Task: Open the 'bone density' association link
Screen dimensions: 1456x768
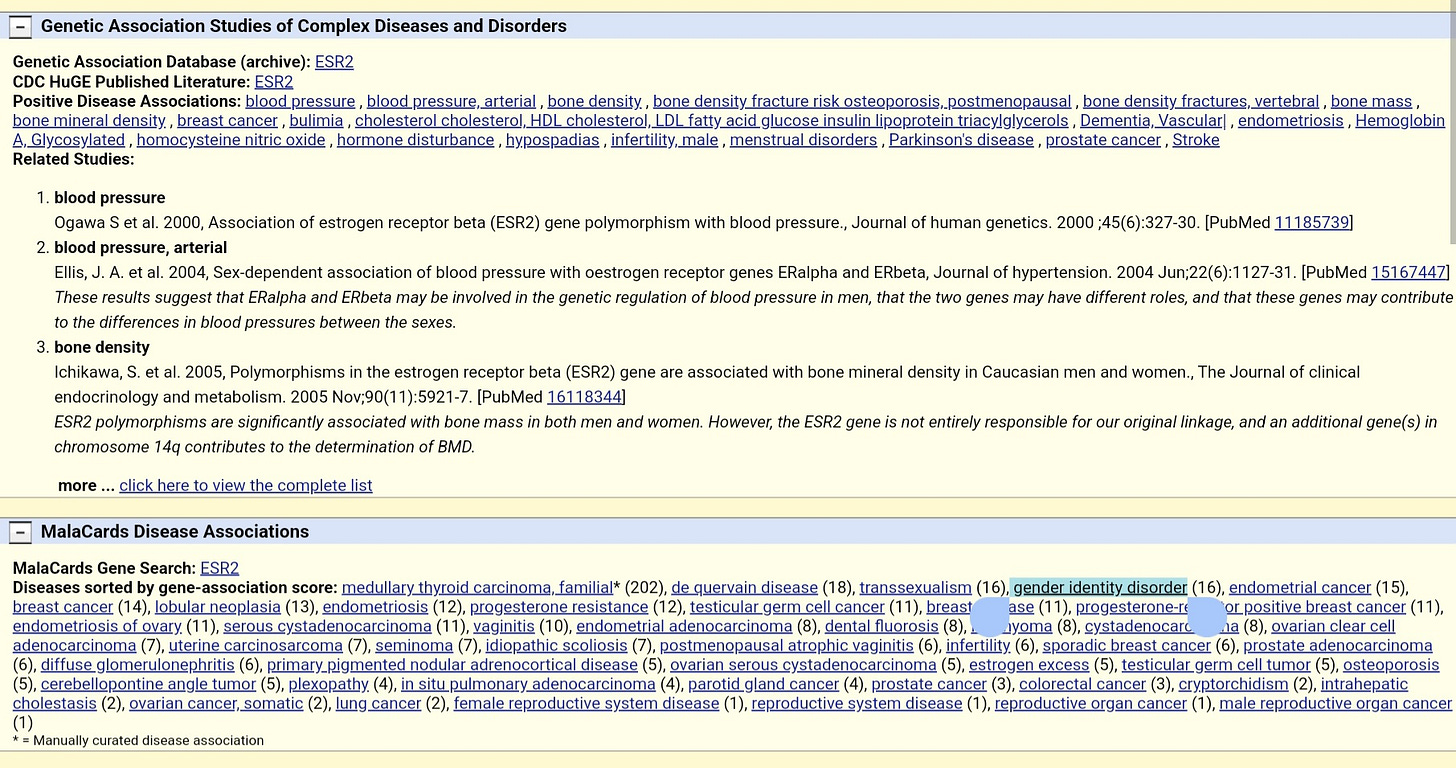Action: click(x=595, y=101)
